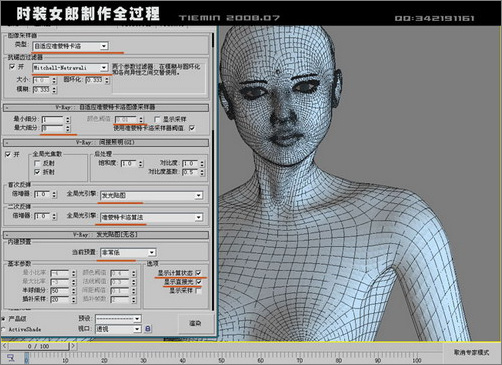Toggle the antialiasing filter 开 checkbox
Image resolution: width=502 pixels, height=365 pixels.
tap(12, 67)
